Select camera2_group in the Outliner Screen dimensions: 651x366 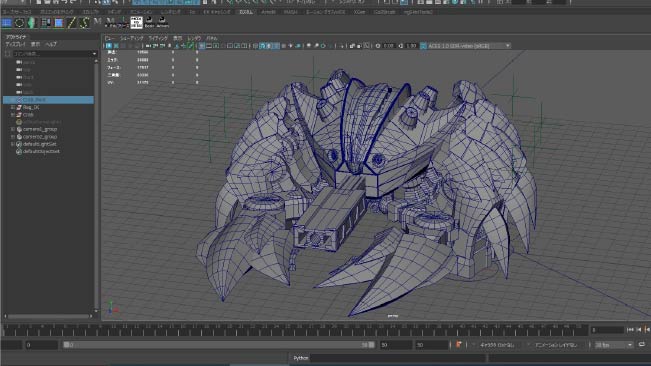point(40,137)
